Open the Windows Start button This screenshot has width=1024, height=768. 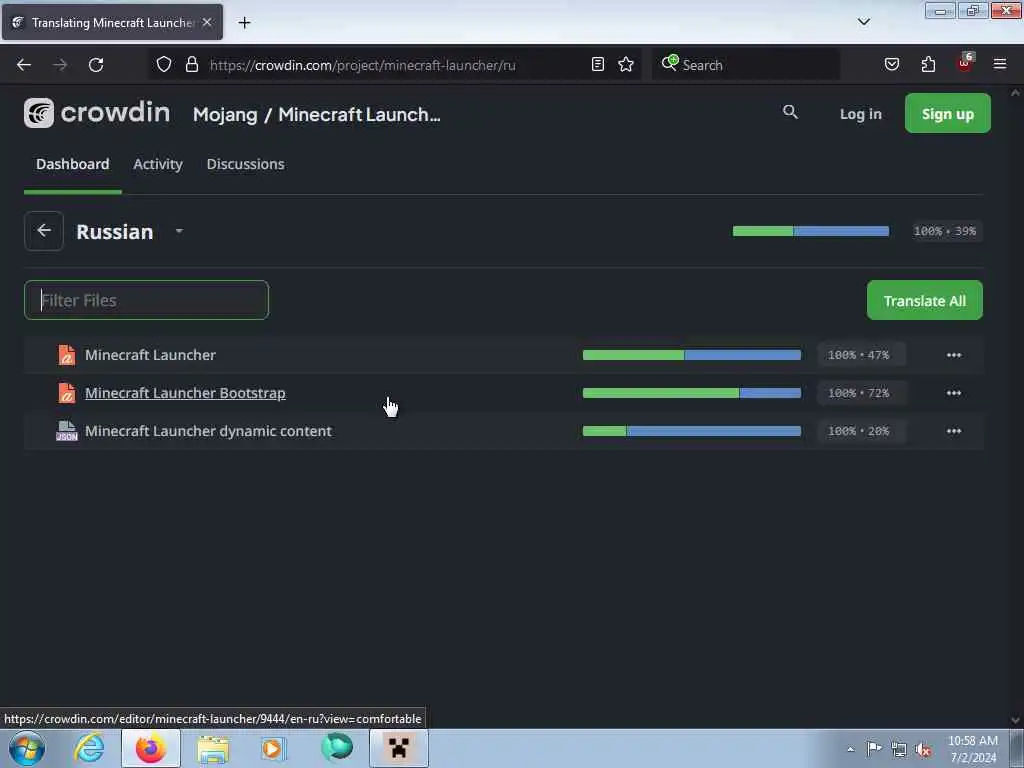27,748
